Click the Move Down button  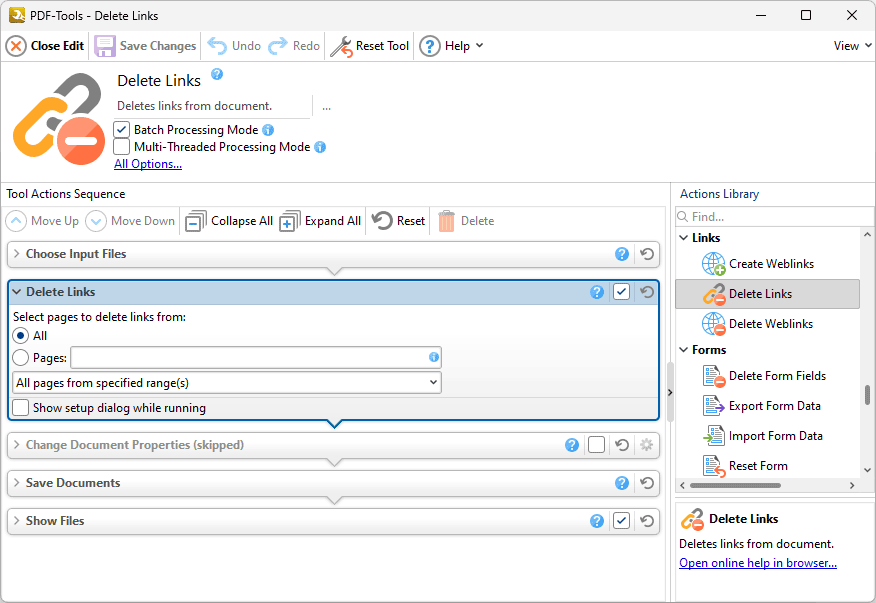(x=130, y=221)
